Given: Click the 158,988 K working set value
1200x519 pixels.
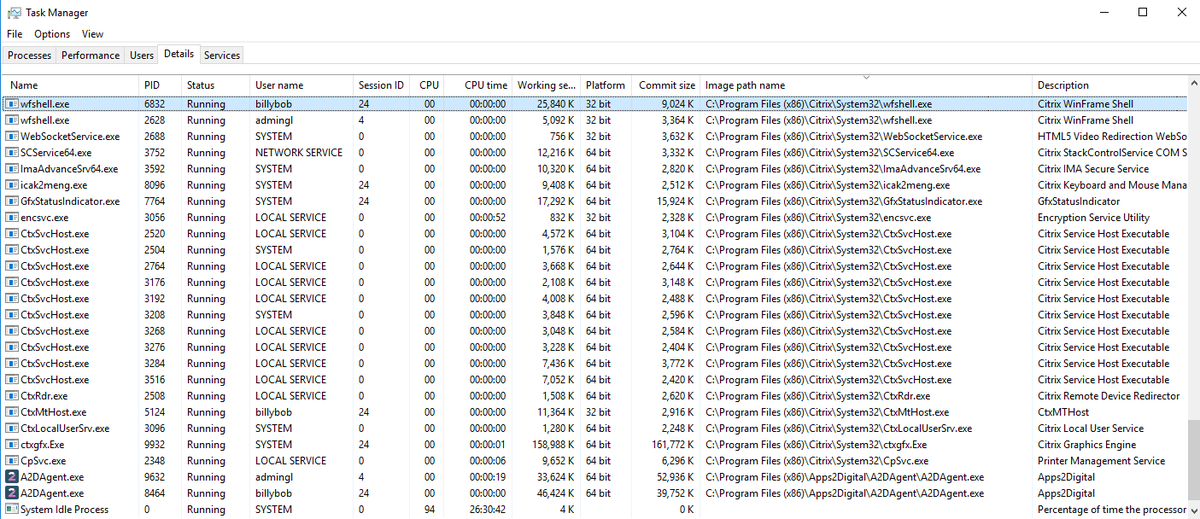Looking at the screenshot, I should point(550,445).
